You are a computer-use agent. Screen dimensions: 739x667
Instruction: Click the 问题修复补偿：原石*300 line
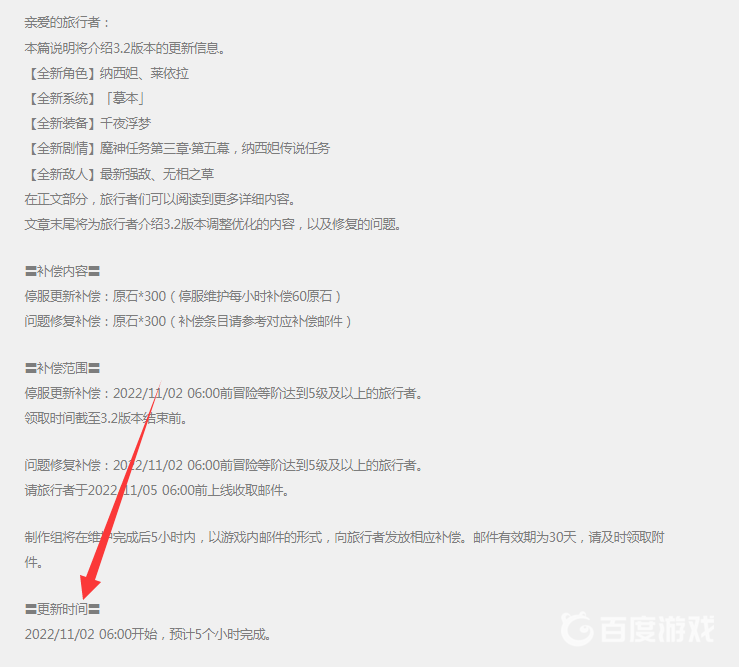click(x=188, y=321)
